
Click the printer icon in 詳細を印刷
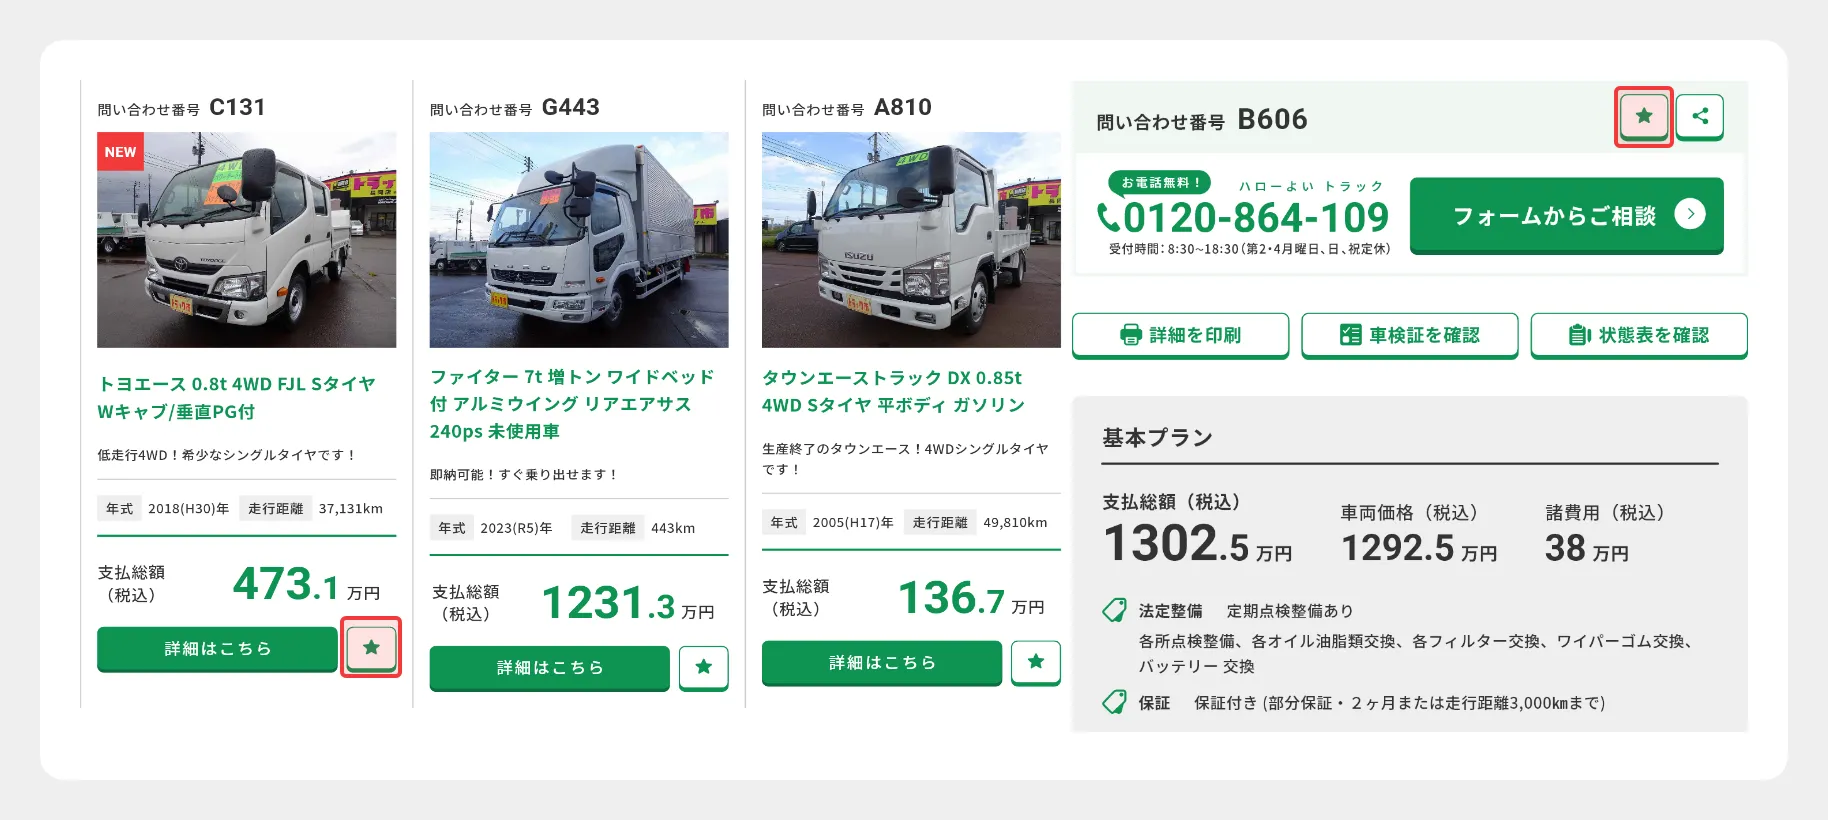[1131, 335]
